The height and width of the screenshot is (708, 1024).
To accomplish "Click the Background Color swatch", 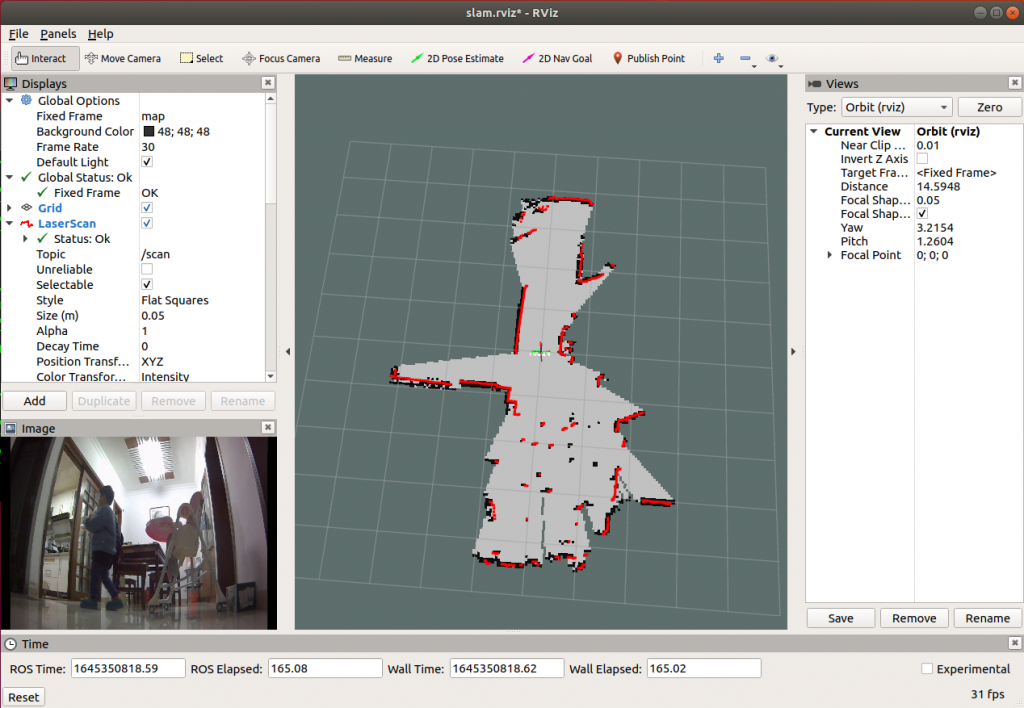I will [148, 131].
